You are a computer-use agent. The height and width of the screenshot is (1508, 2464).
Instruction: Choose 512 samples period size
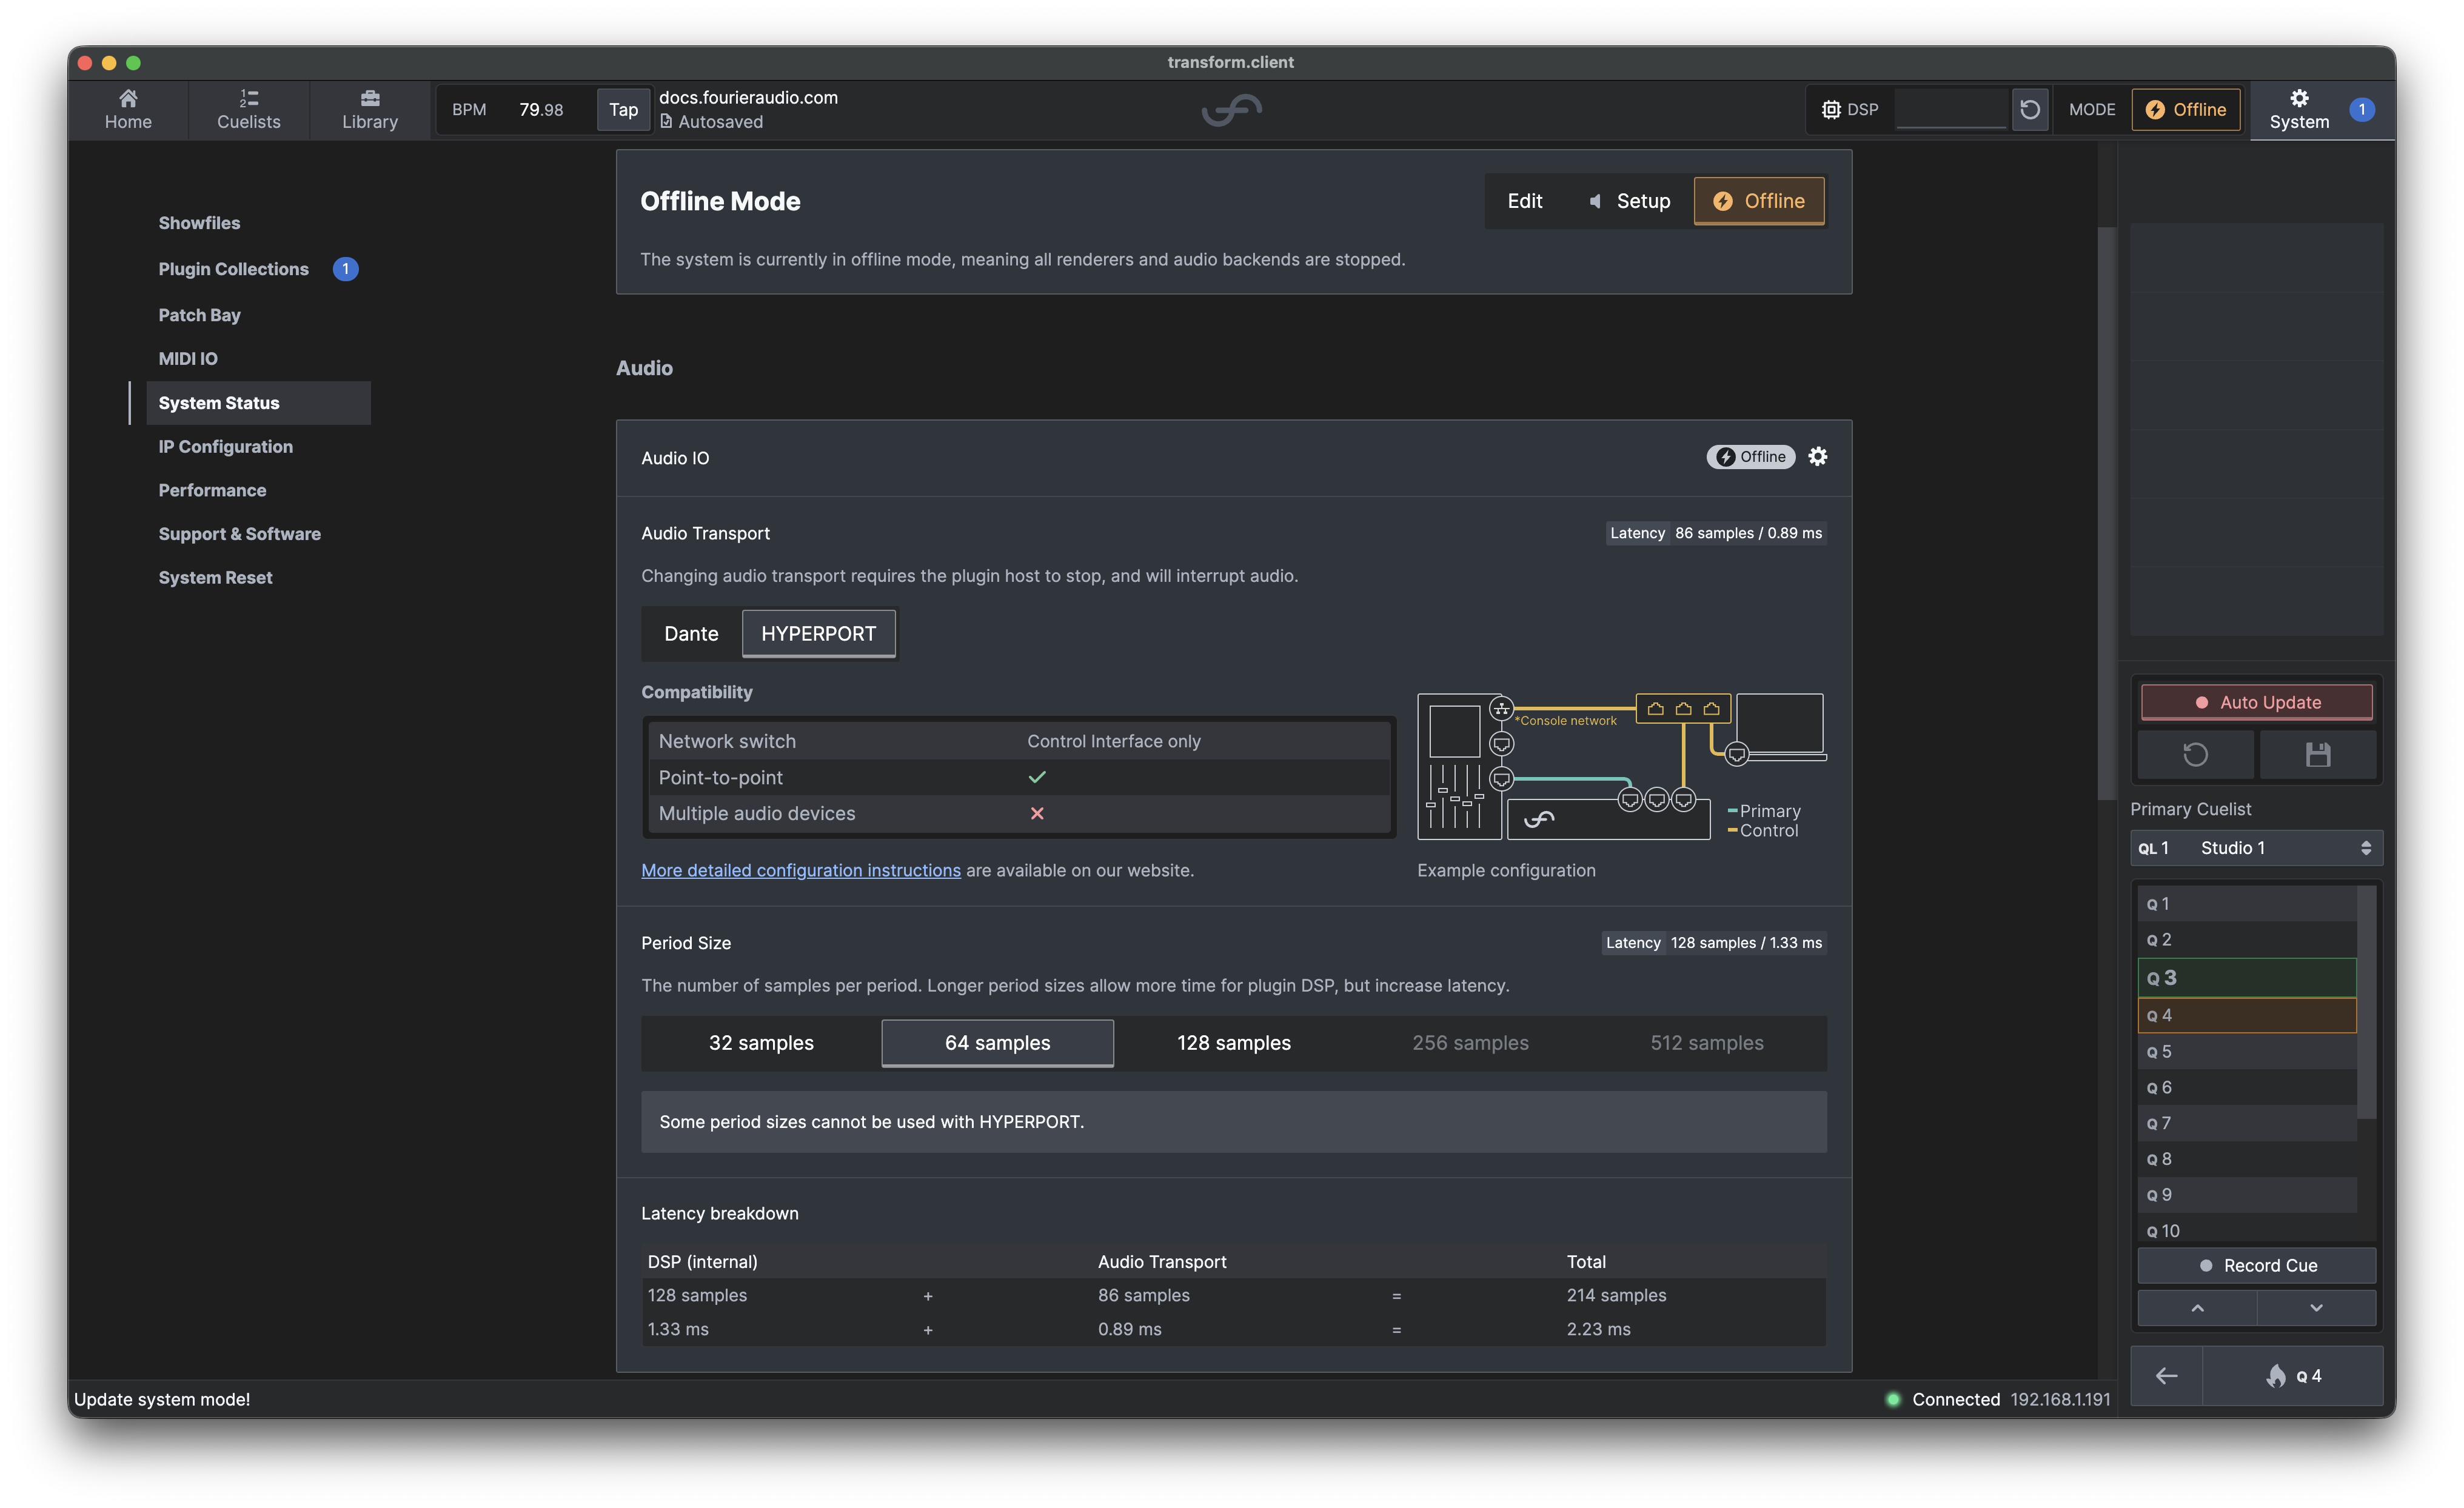tap(1706, 1043)
